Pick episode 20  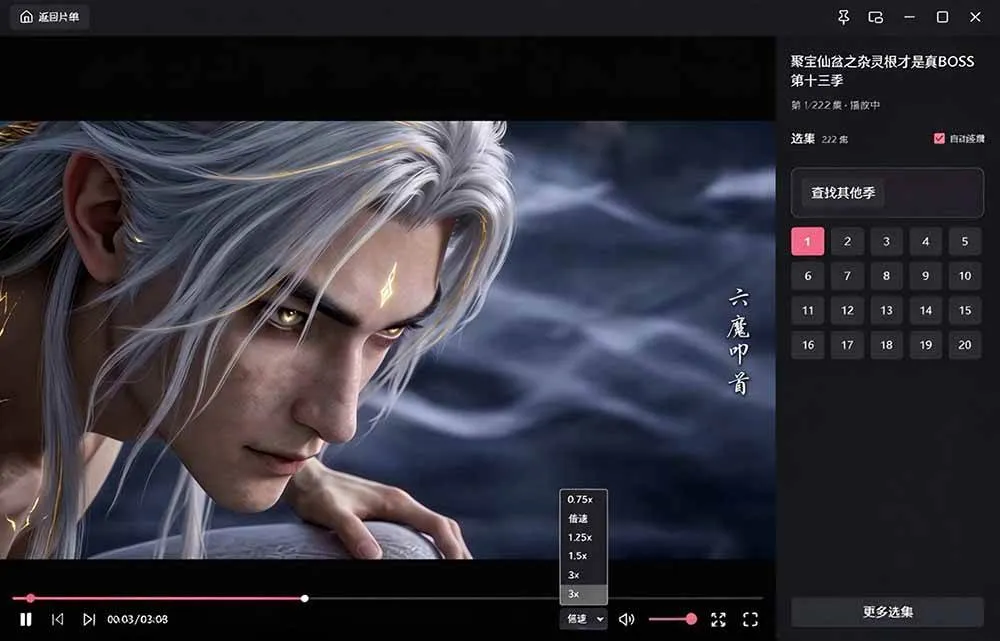coord(965,344)
